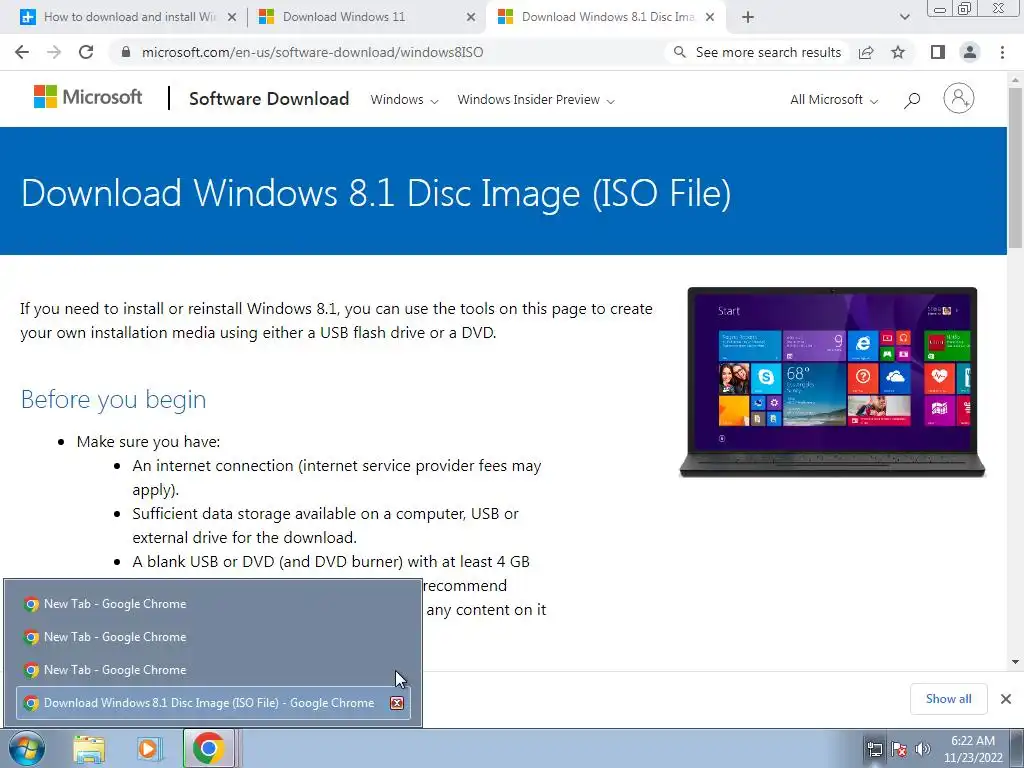Screen dimensions: 1024x768
Task: Open the Action Center flag icon
Action: coord(899,748)
